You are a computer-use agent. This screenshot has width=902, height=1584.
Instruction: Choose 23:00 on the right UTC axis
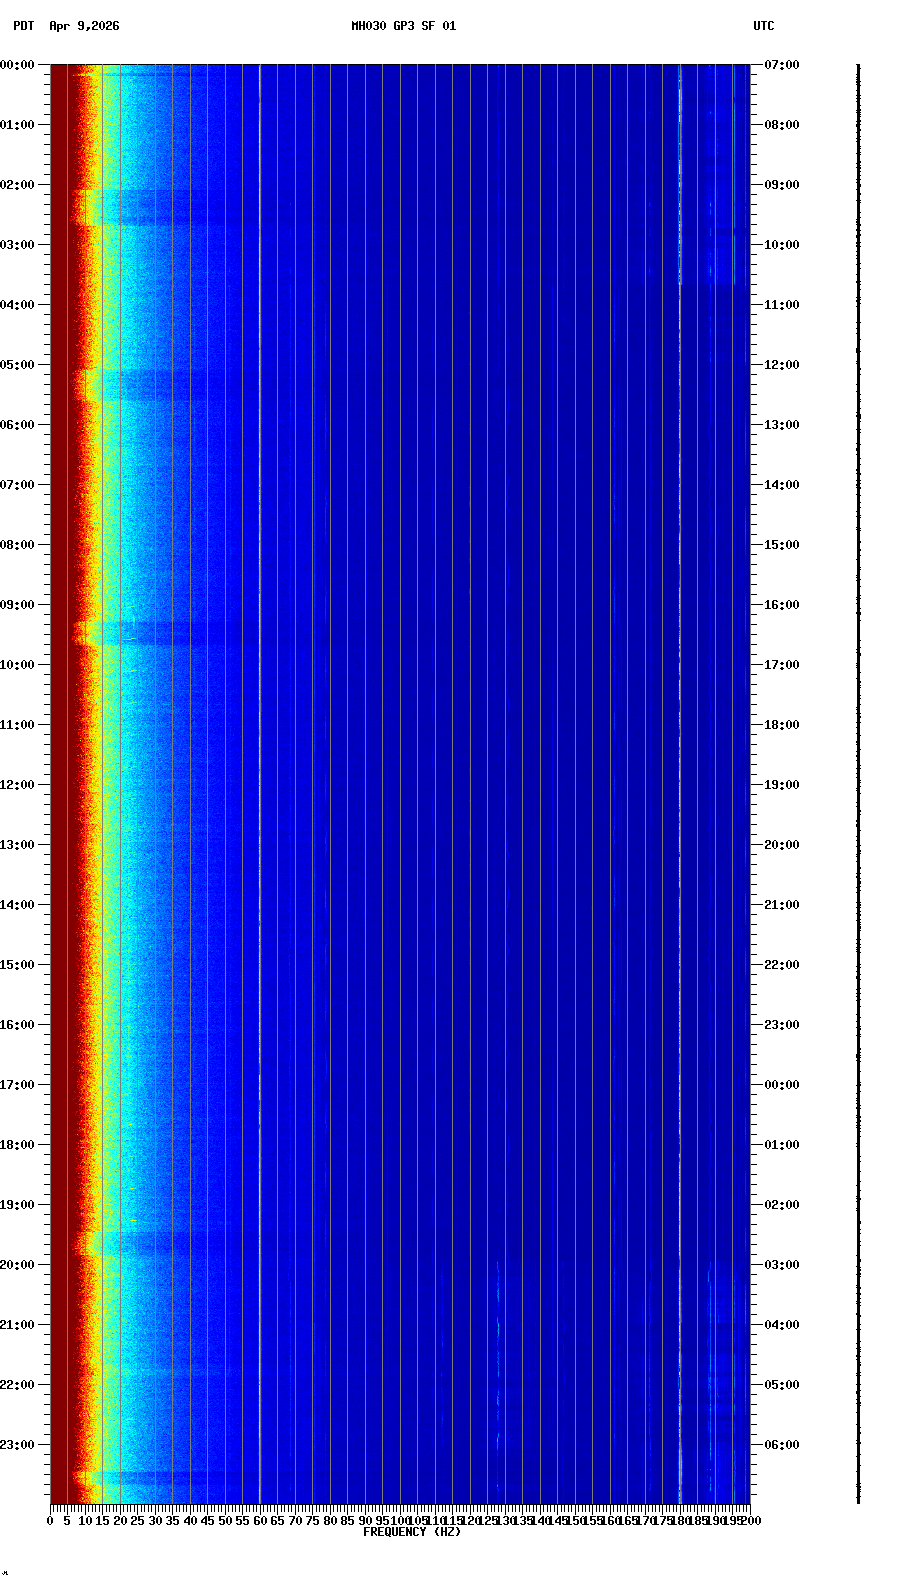782,1025
